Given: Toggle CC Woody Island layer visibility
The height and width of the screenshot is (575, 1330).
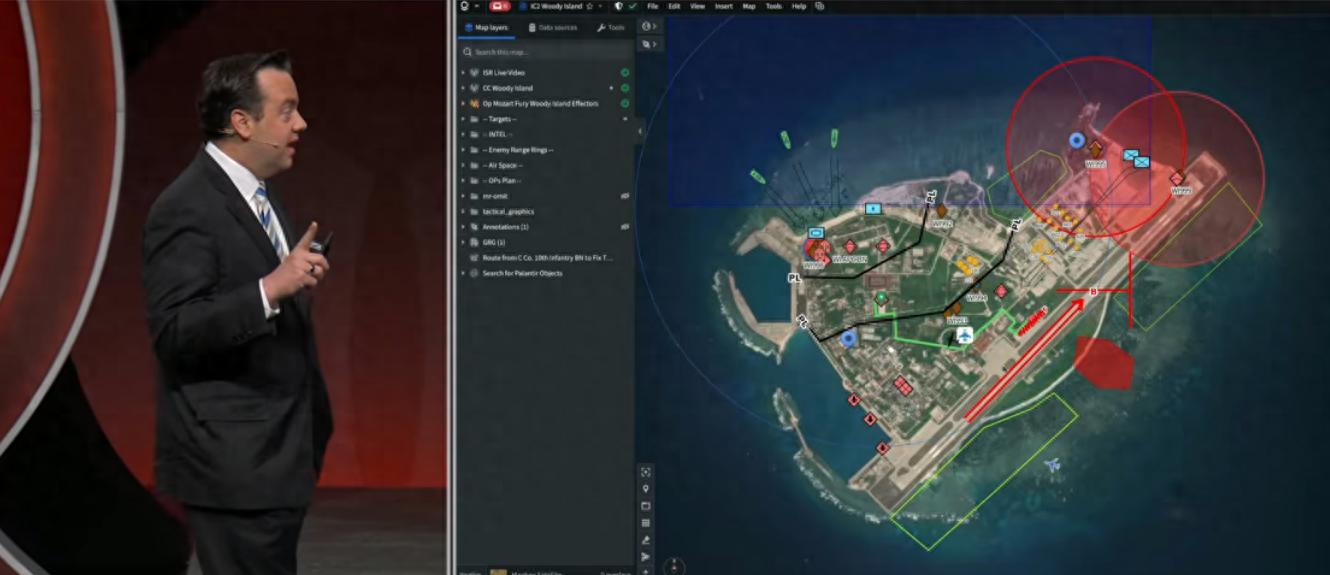Looking at the screenshot, I should click(625, 88).
